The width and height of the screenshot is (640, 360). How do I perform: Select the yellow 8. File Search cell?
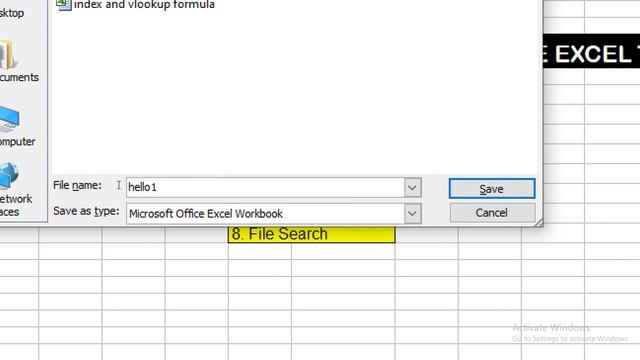click(311, 234)
